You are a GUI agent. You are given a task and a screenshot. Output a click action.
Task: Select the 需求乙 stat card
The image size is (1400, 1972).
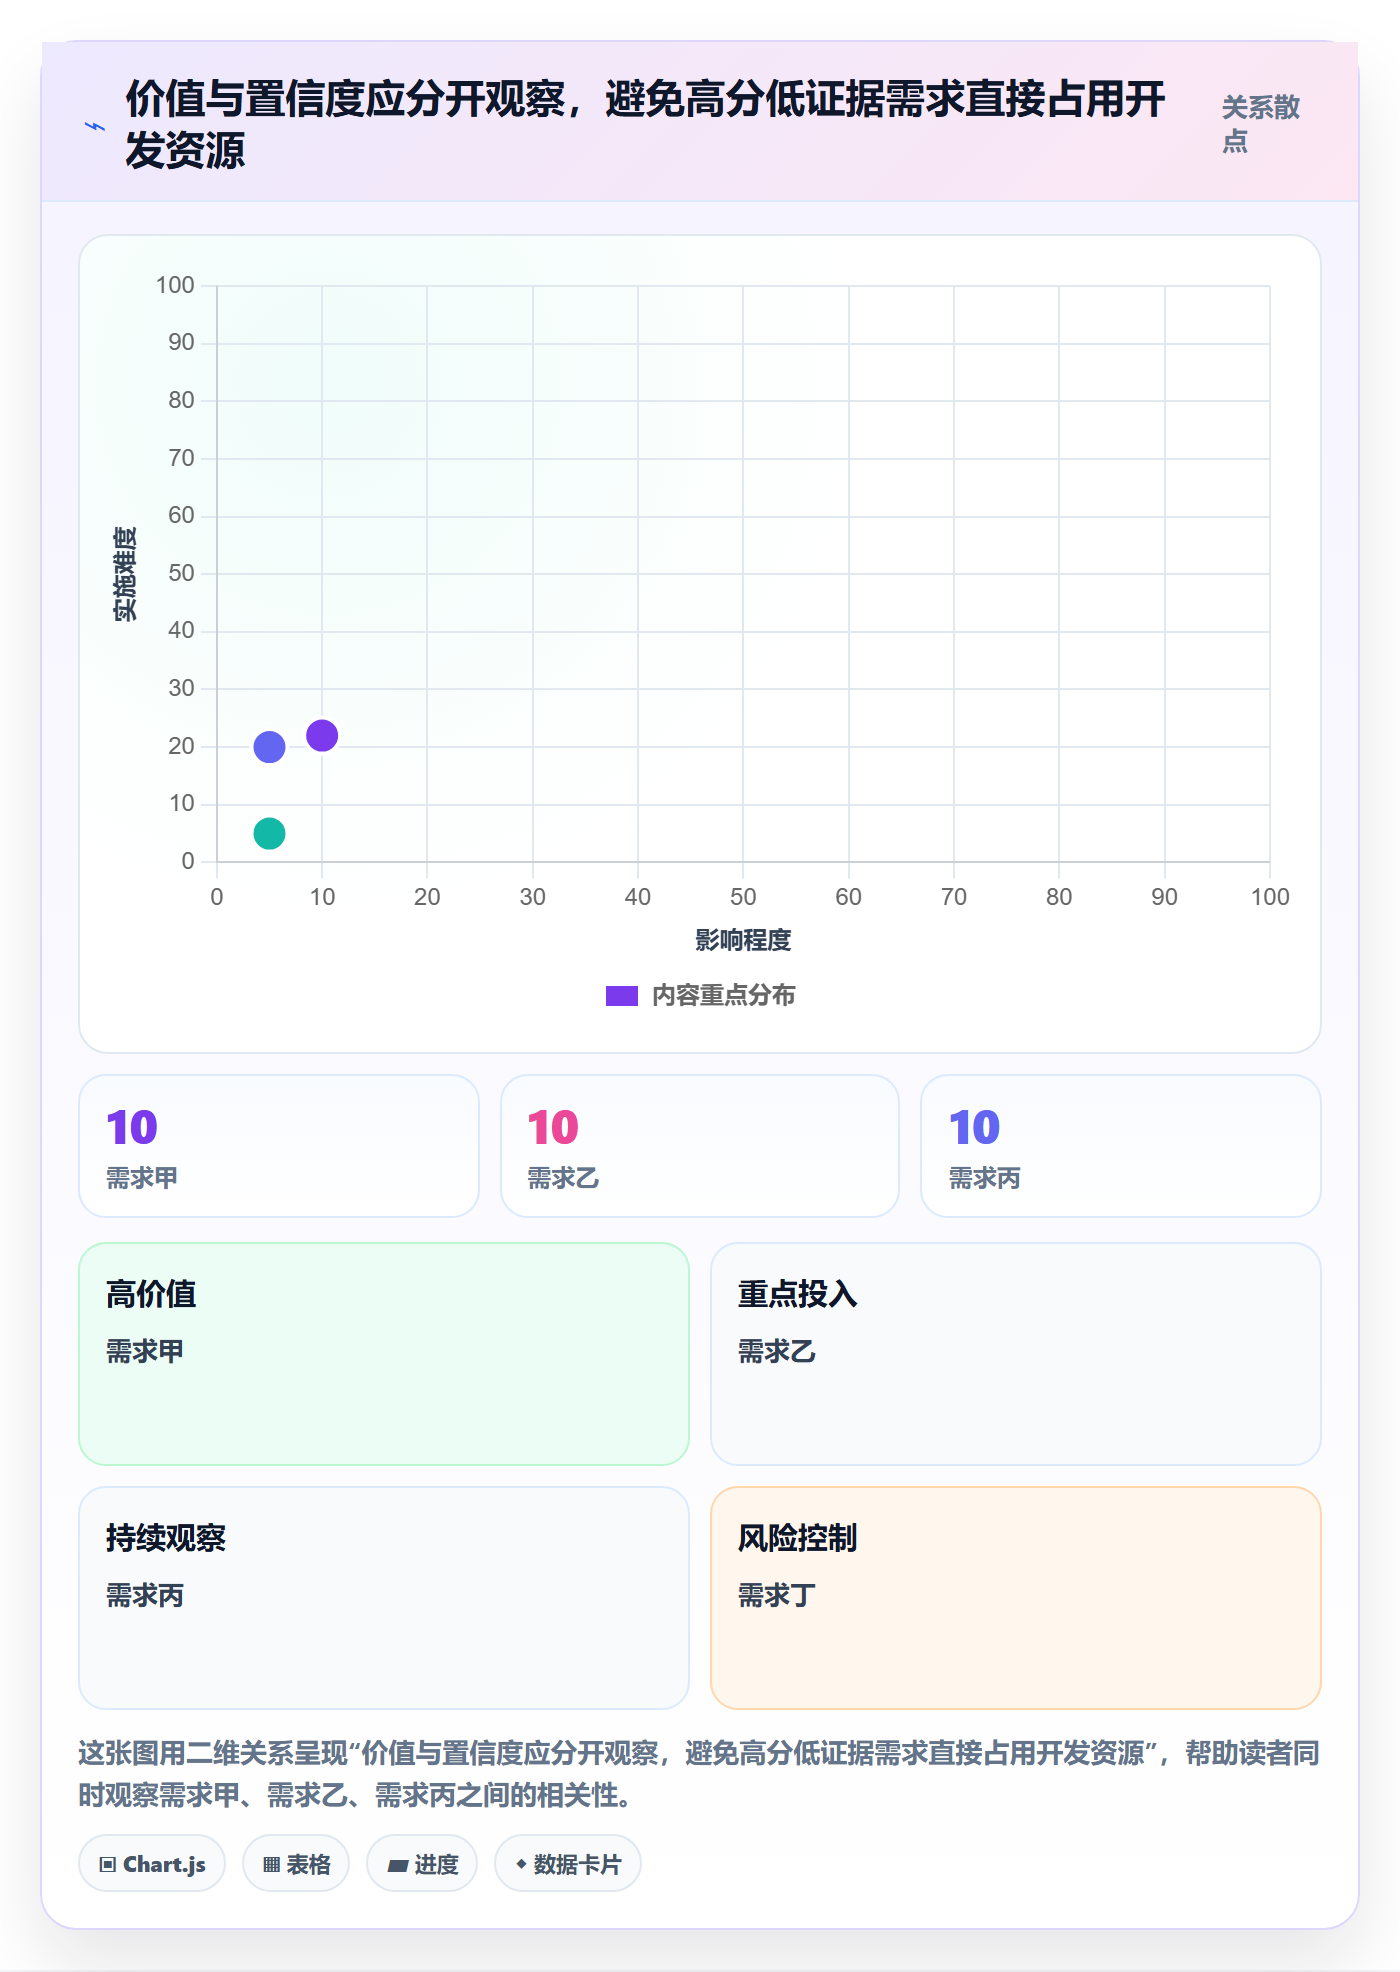[700, 1146]
